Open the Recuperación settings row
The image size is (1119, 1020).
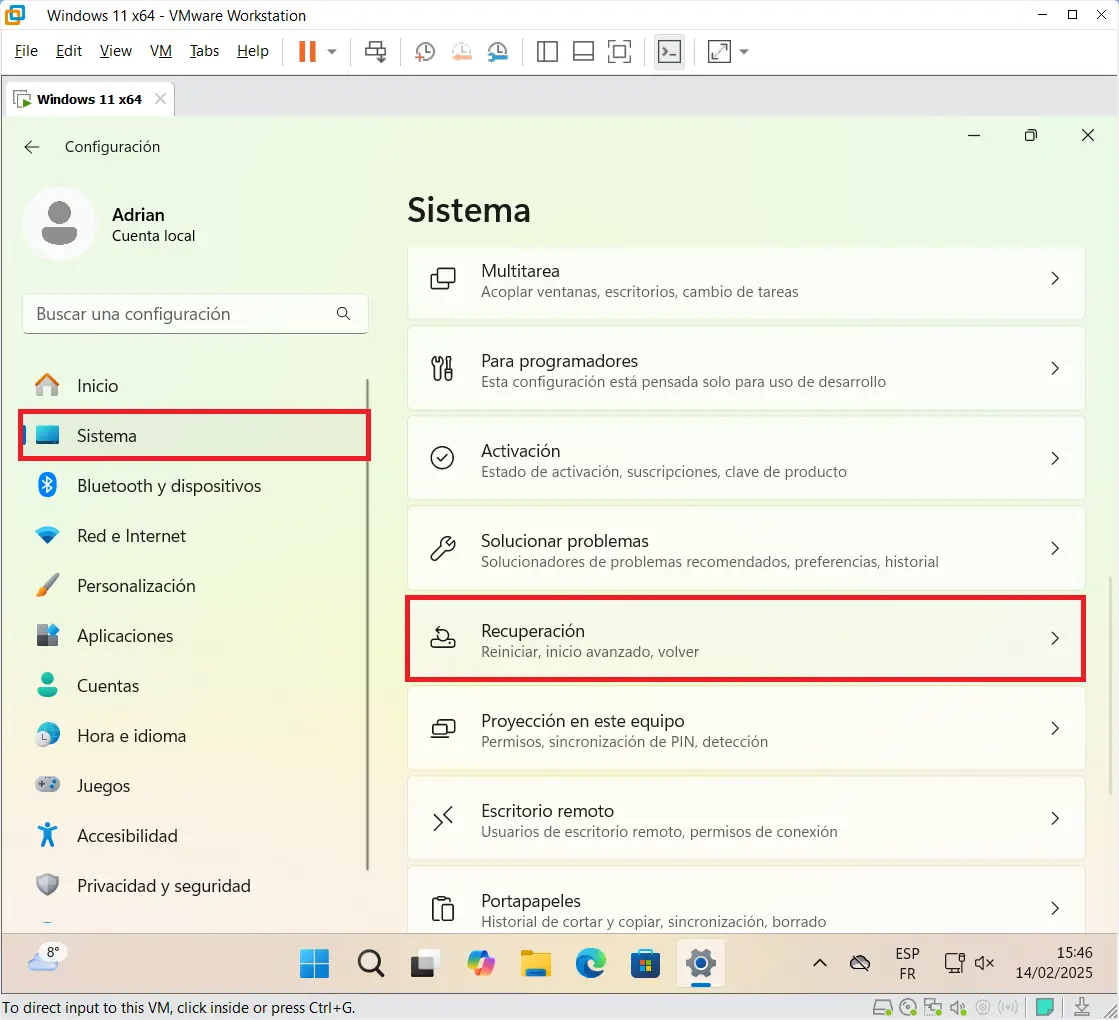coord(746,638)
